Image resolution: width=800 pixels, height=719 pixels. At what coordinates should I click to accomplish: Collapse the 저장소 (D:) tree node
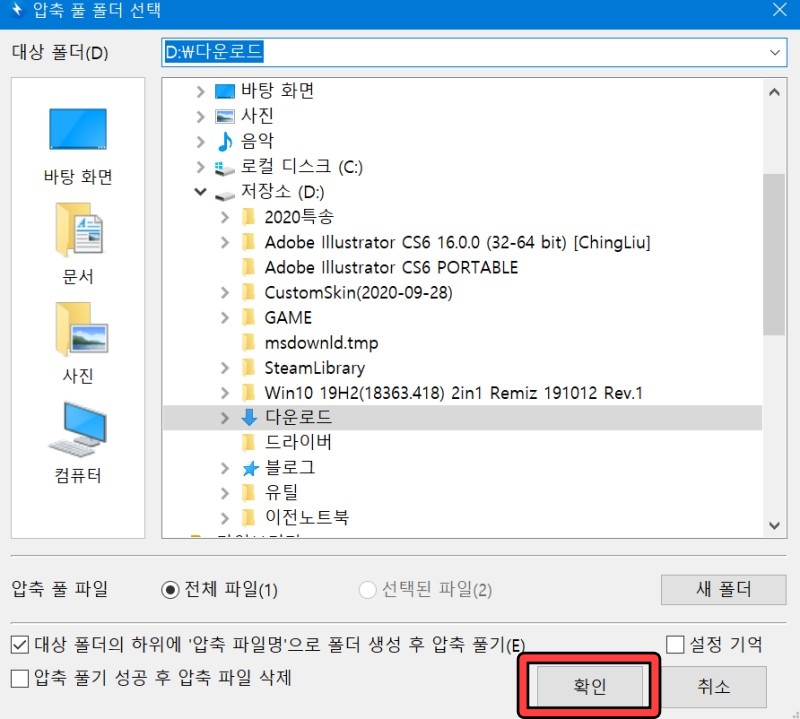pos(199,191)
